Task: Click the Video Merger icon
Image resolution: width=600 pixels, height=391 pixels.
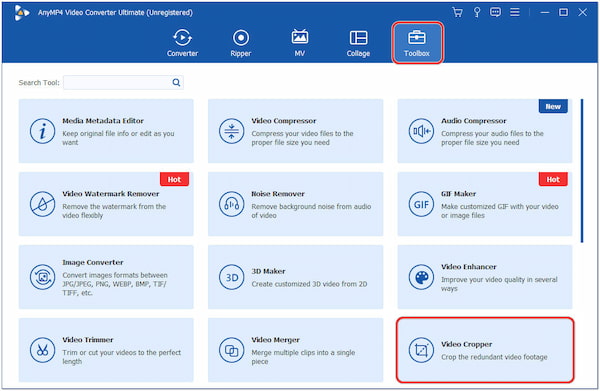Action: click(232, 350)
